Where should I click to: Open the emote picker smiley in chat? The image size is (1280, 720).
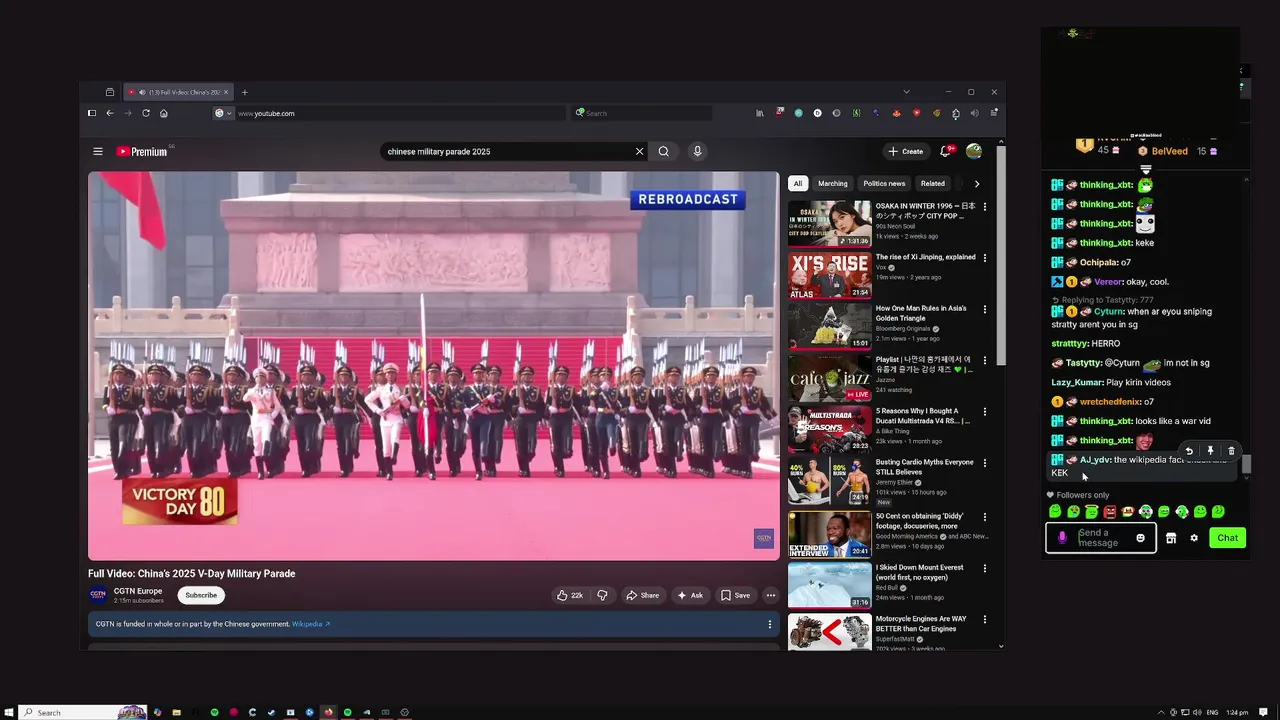point(1140,538)
